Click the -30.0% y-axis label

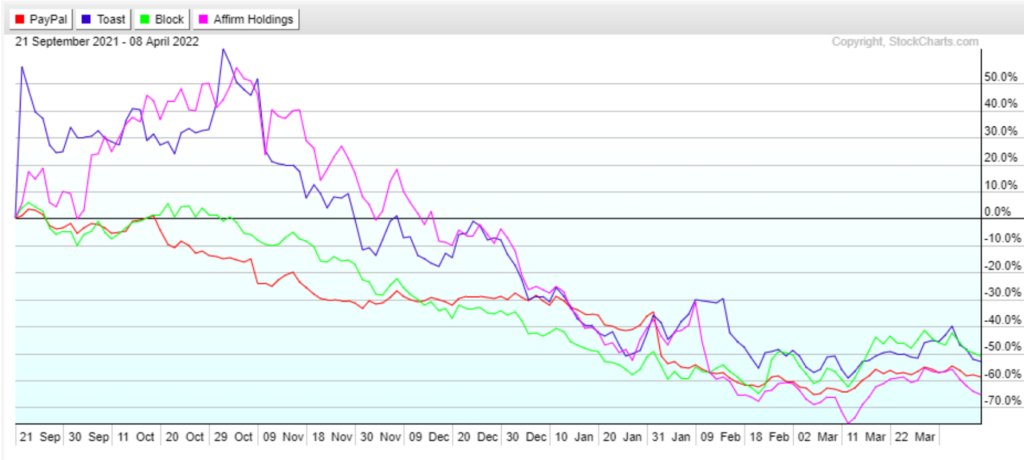point(1002,293)
